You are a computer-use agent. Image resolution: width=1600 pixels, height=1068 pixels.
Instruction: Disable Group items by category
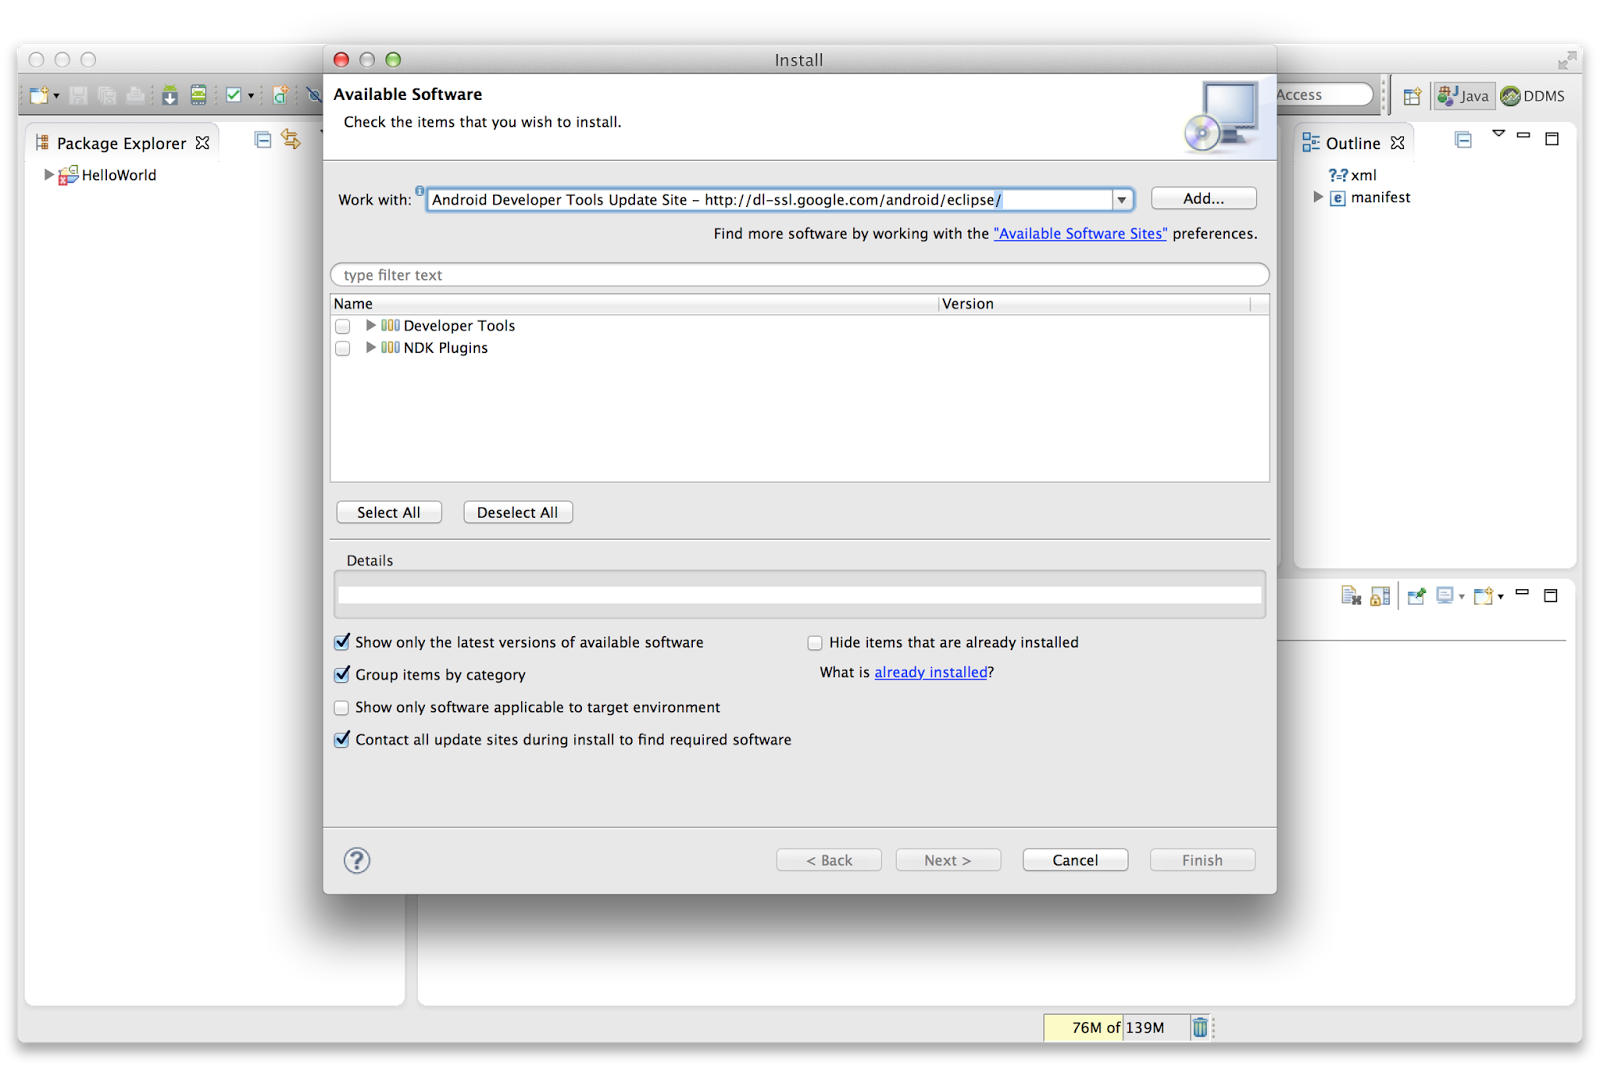[342, 675]
